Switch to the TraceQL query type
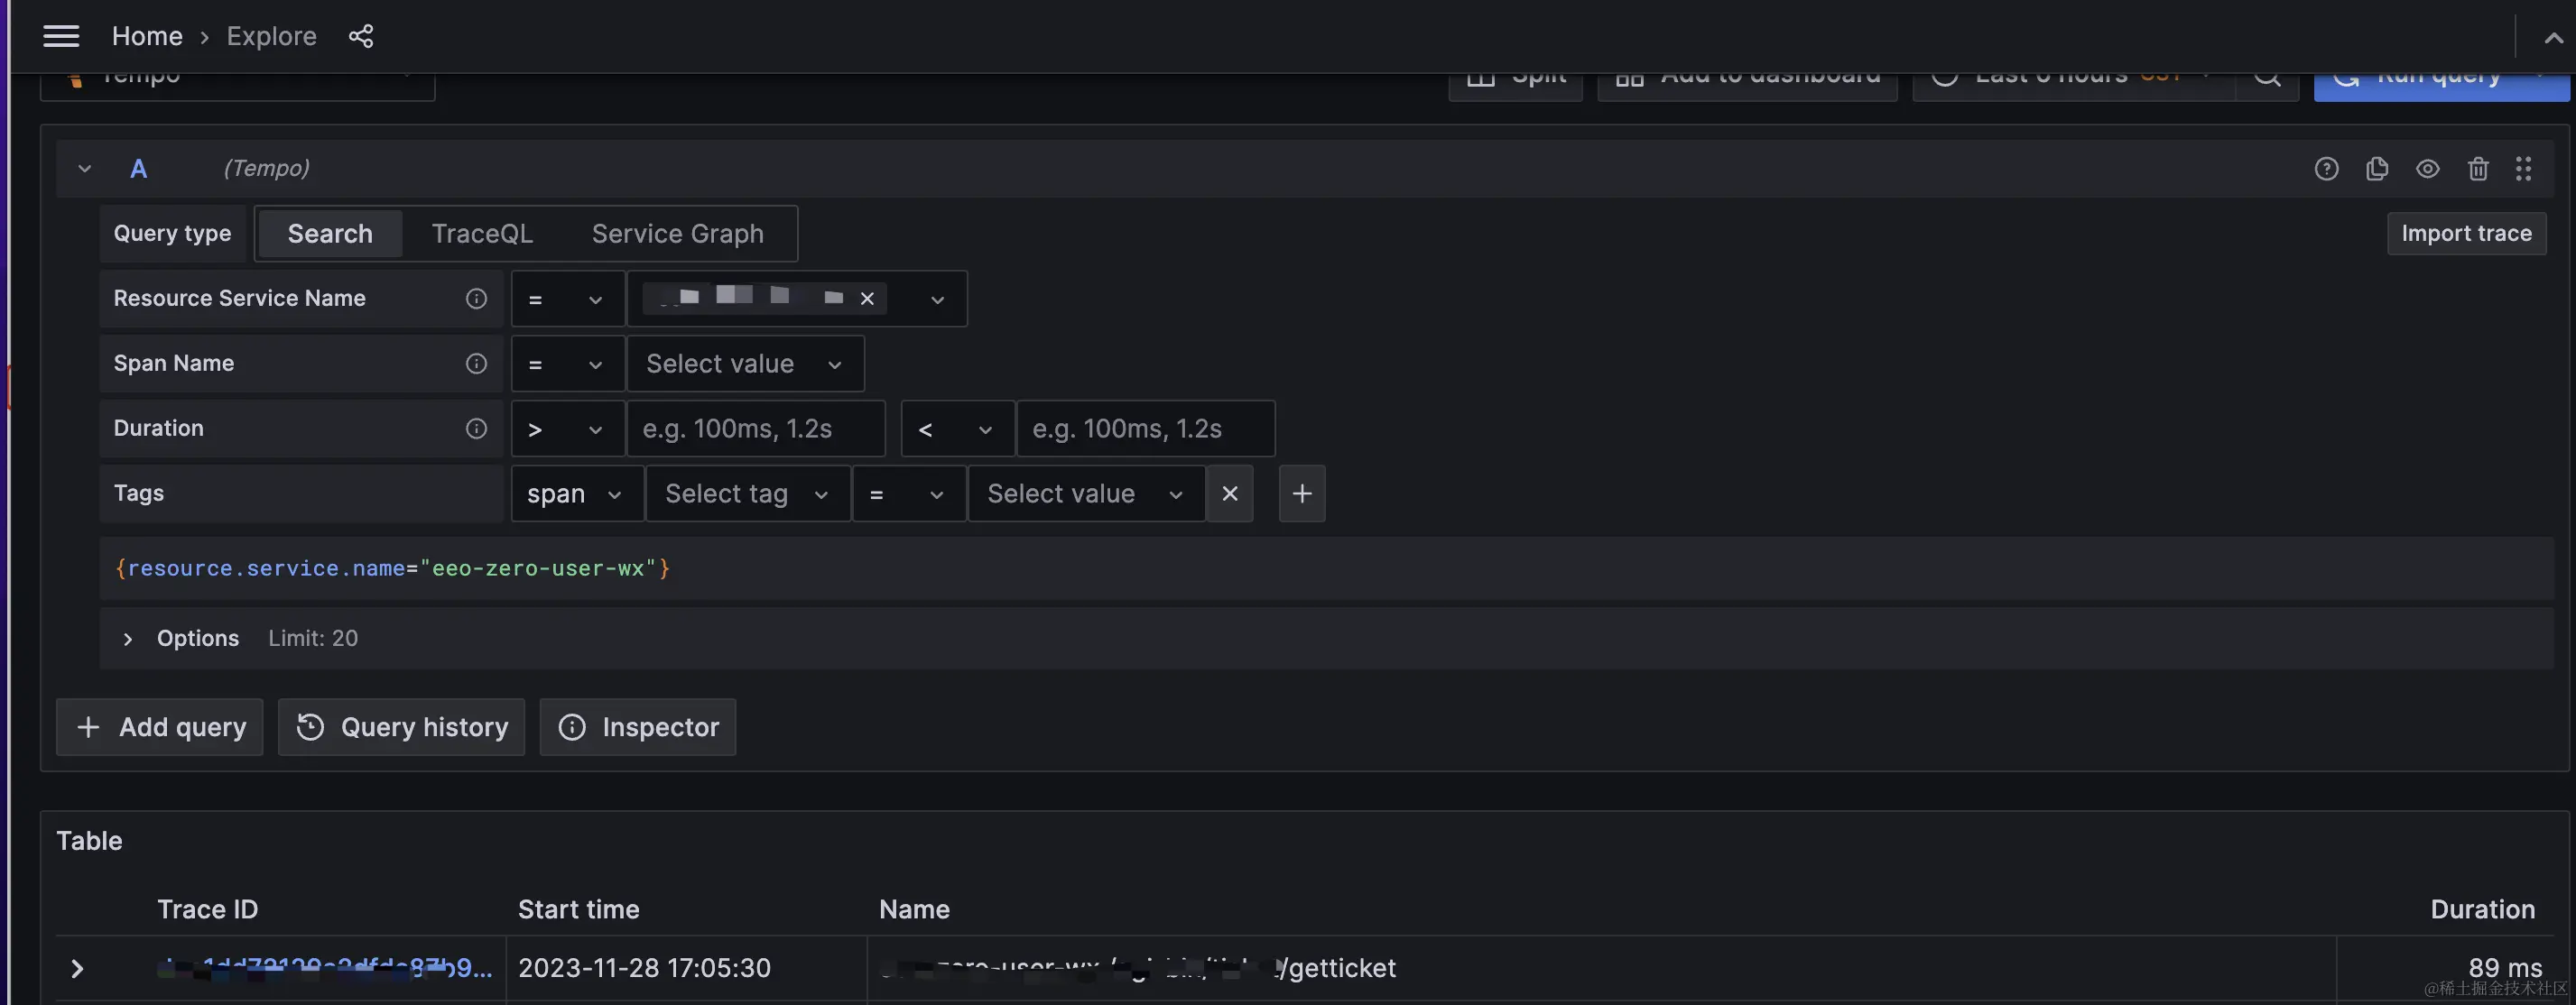 point(482,234)
